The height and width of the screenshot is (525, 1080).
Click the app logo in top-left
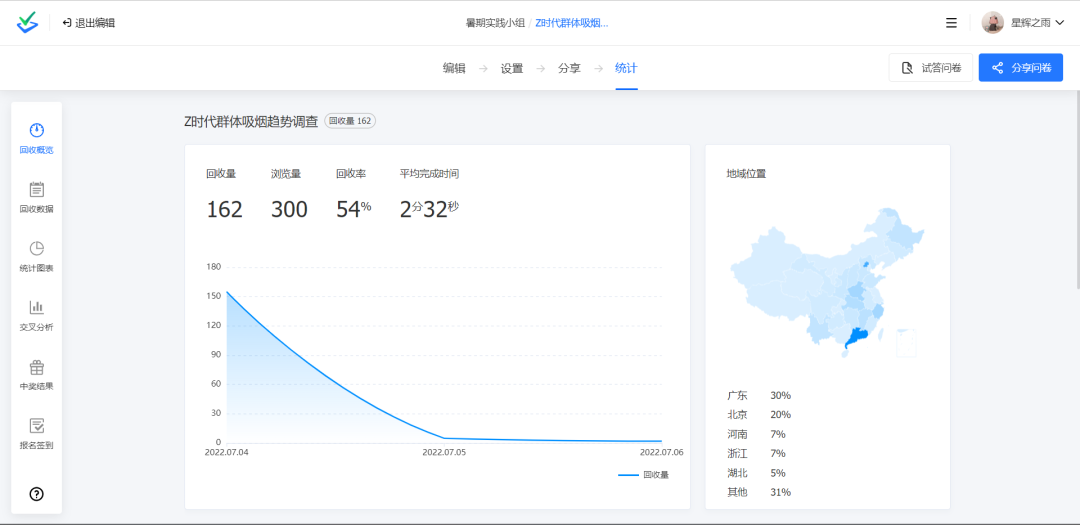point(27,22)
